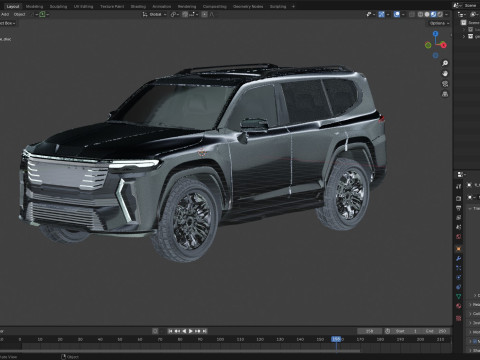Add a new workspace with plus icon
Viewport: 480px width, 360px height.
[x=293, y=6]
